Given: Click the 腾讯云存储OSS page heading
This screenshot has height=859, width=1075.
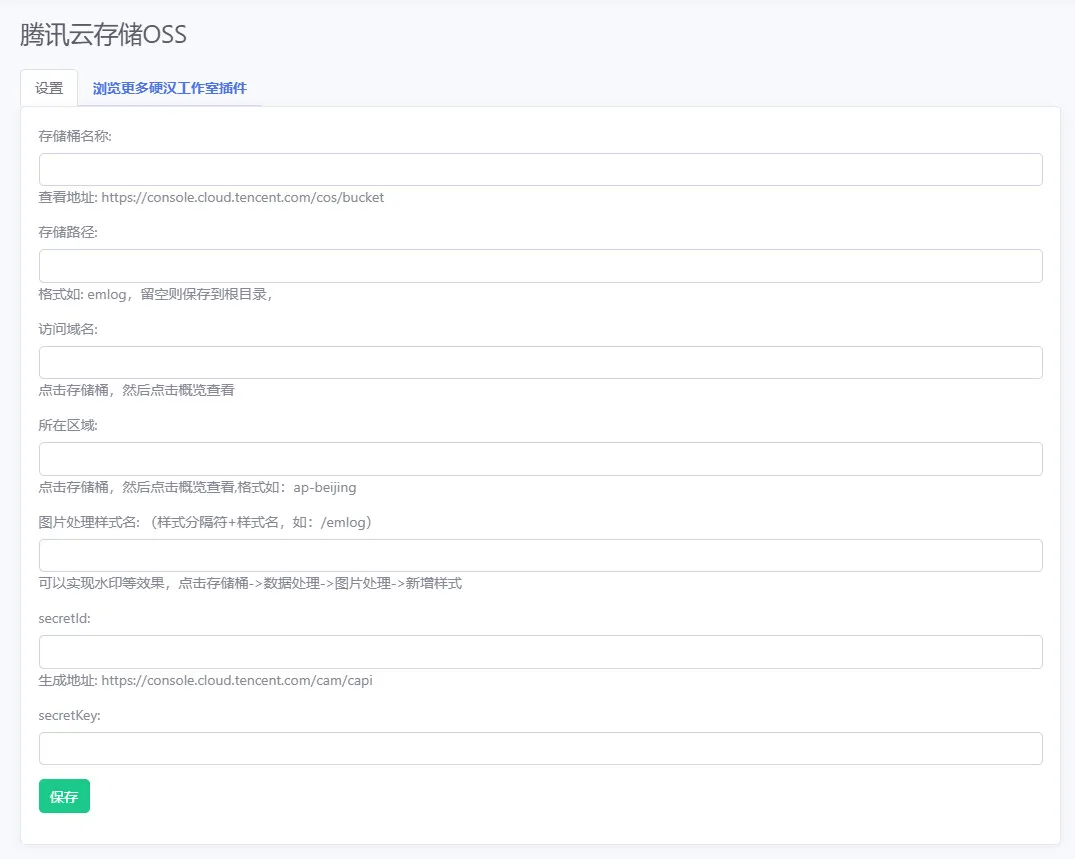Looking at the screenshot, I should tap(104, 34).
